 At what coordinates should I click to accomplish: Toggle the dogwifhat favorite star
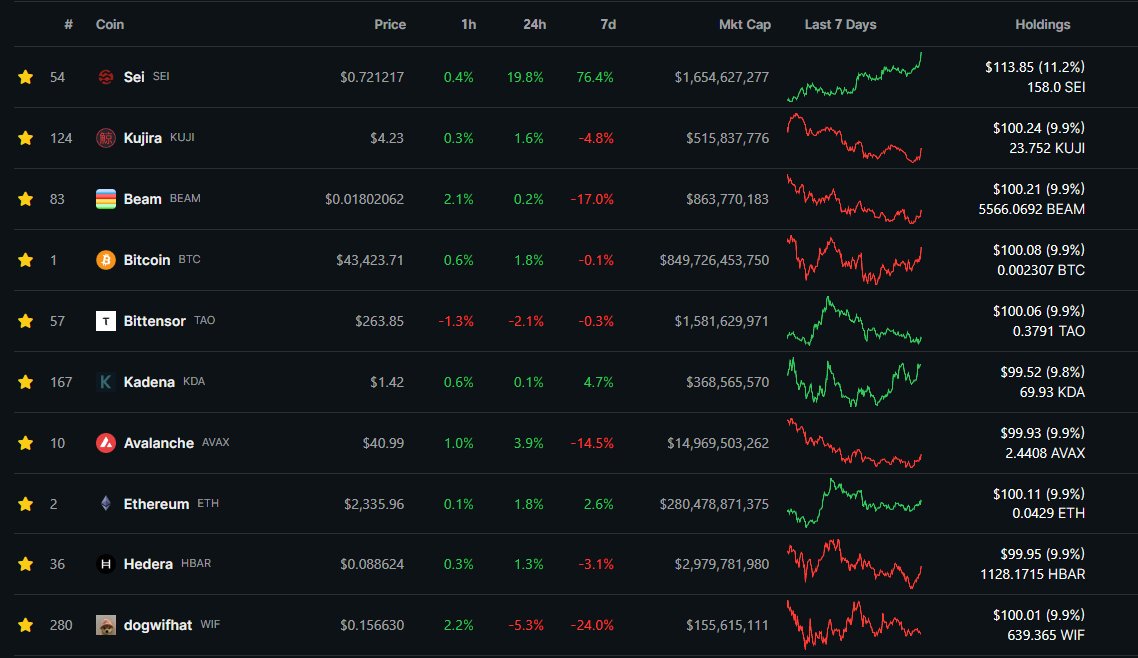tap(25, 625)
